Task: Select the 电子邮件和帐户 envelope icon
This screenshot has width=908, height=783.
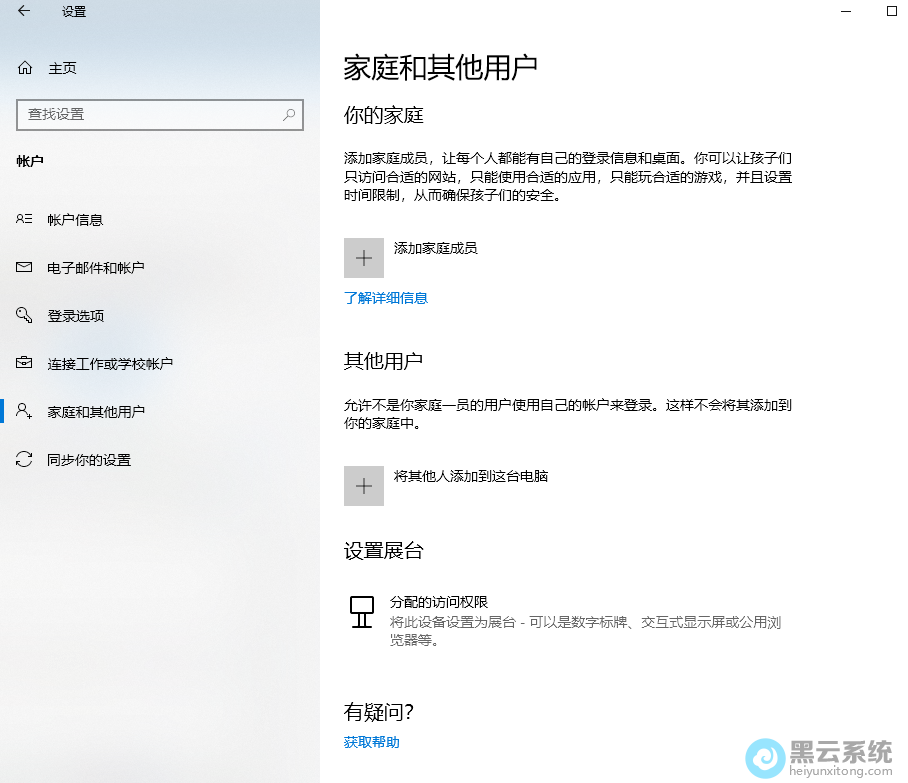Action: (x=25, y=268)
